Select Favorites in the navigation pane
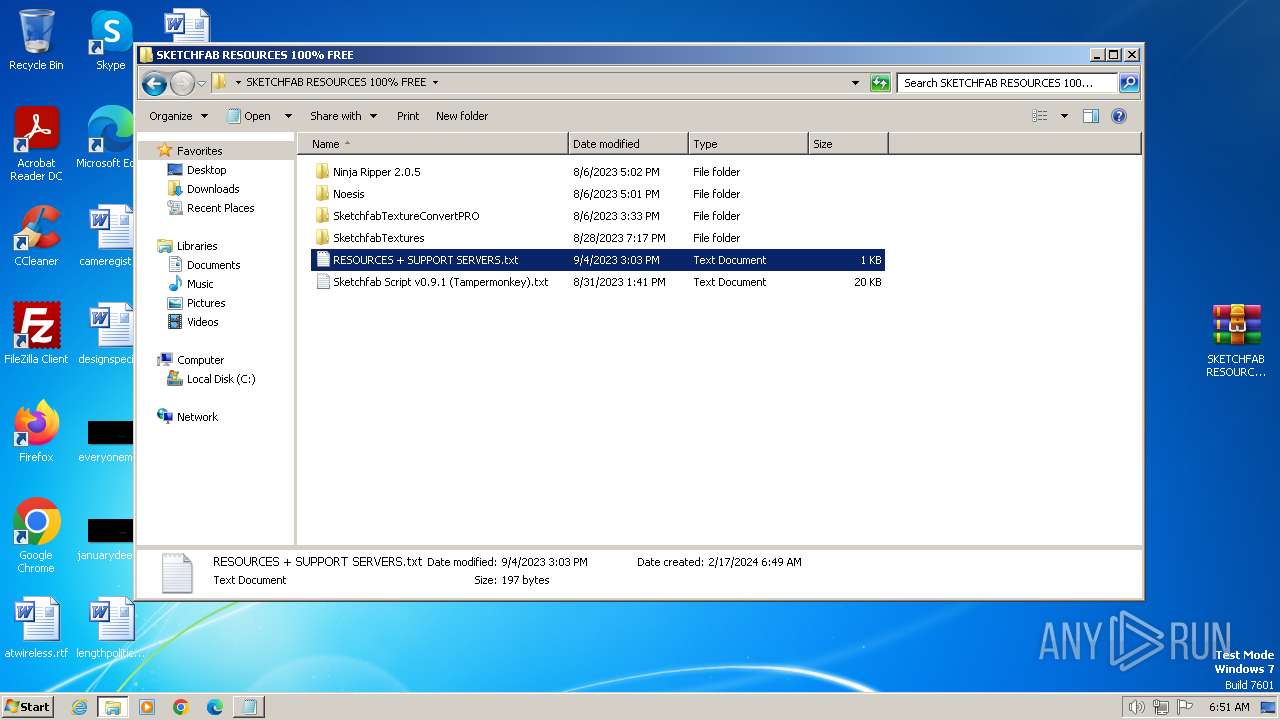1280x720 pixels. (x=200, y=151)
